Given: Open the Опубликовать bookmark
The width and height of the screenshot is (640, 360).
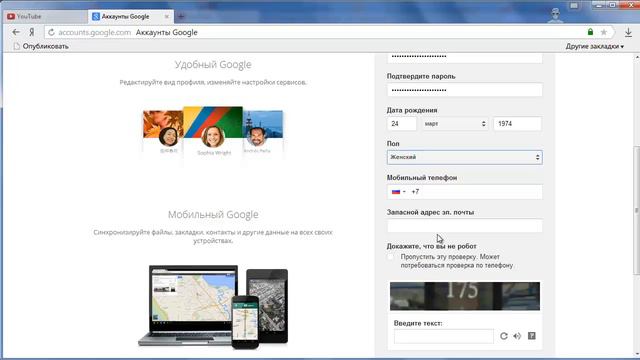Looking at the screenshot, I should [x=41, y=46].
